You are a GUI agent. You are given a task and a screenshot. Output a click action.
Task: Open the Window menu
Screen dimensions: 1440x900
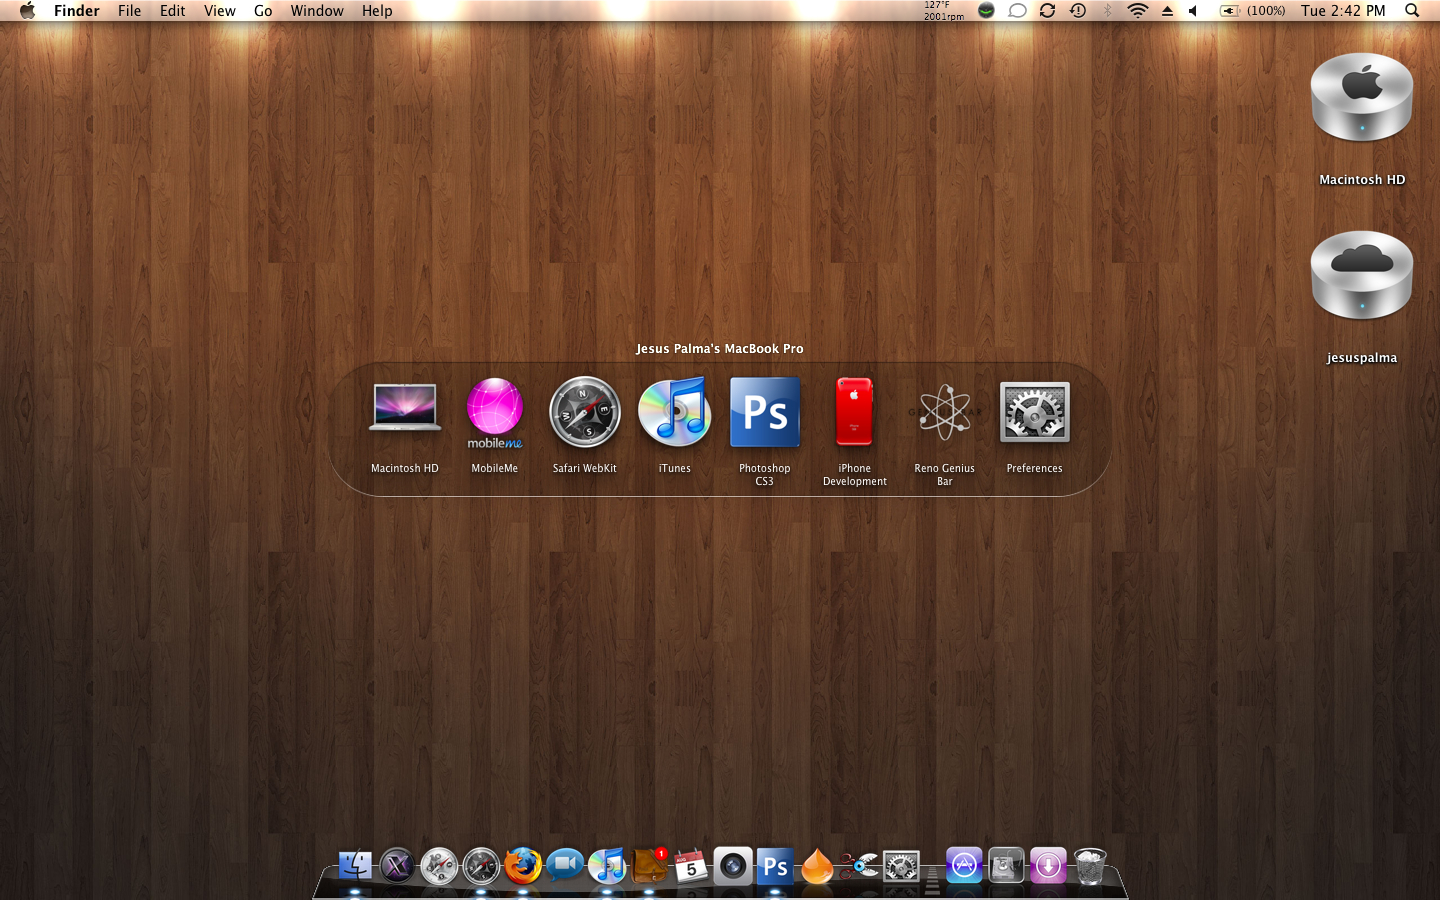pyautogui.click(x=317, y=11)
